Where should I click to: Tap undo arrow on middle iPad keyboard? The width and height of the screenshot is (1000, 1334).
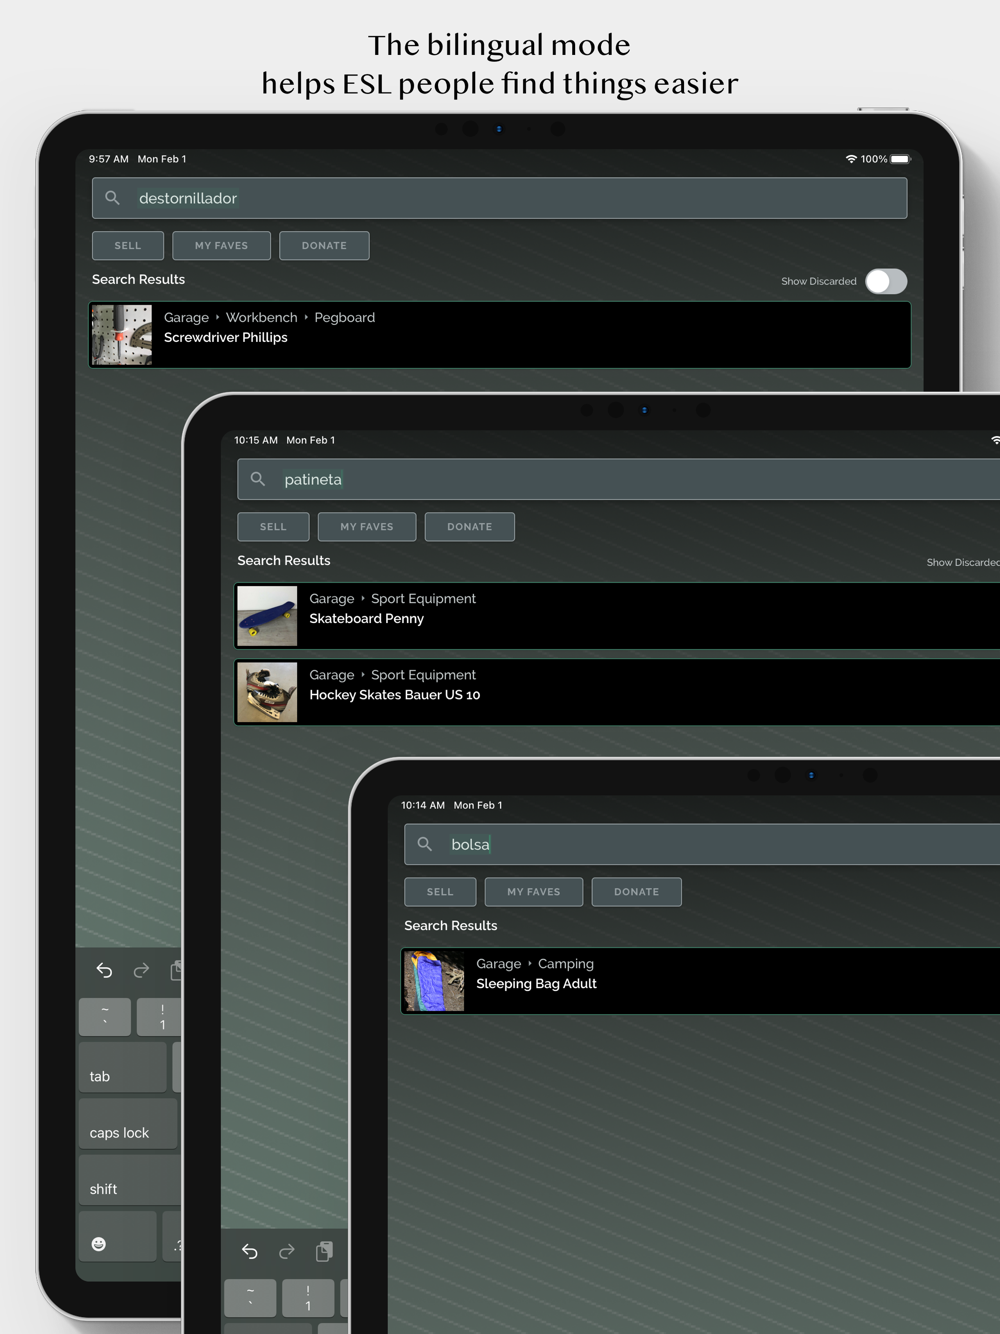tap(250, 1251)
